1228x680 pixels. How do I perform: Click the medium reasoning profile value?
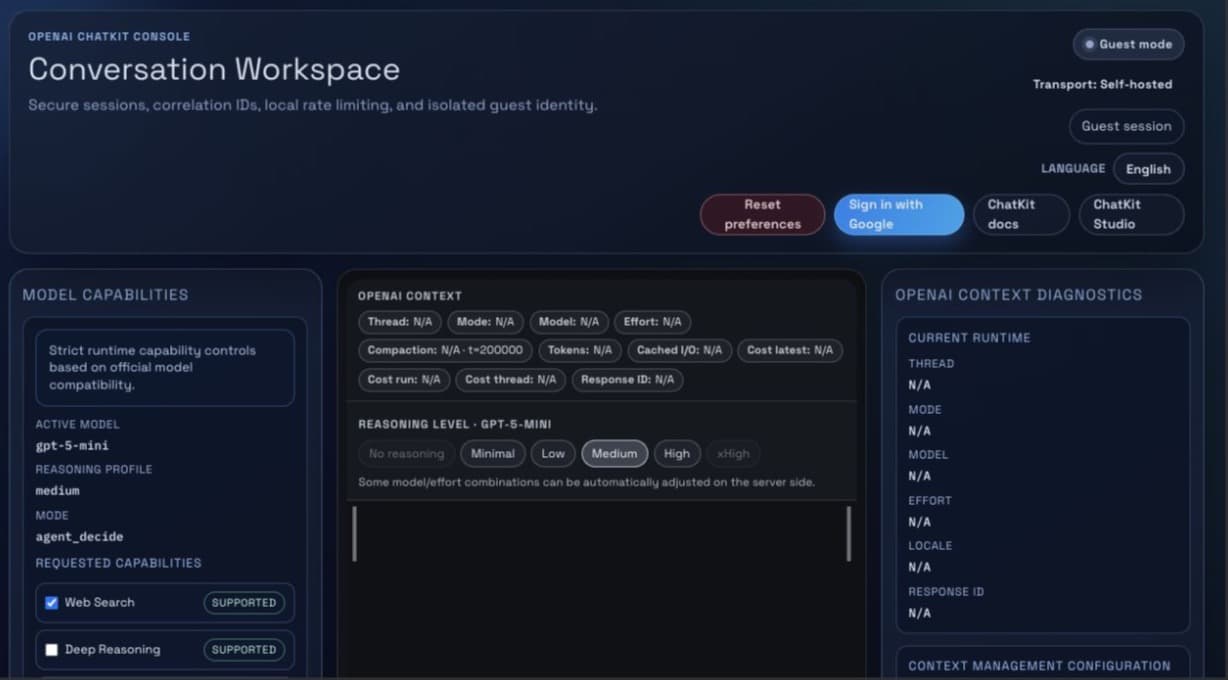(58, 491)
